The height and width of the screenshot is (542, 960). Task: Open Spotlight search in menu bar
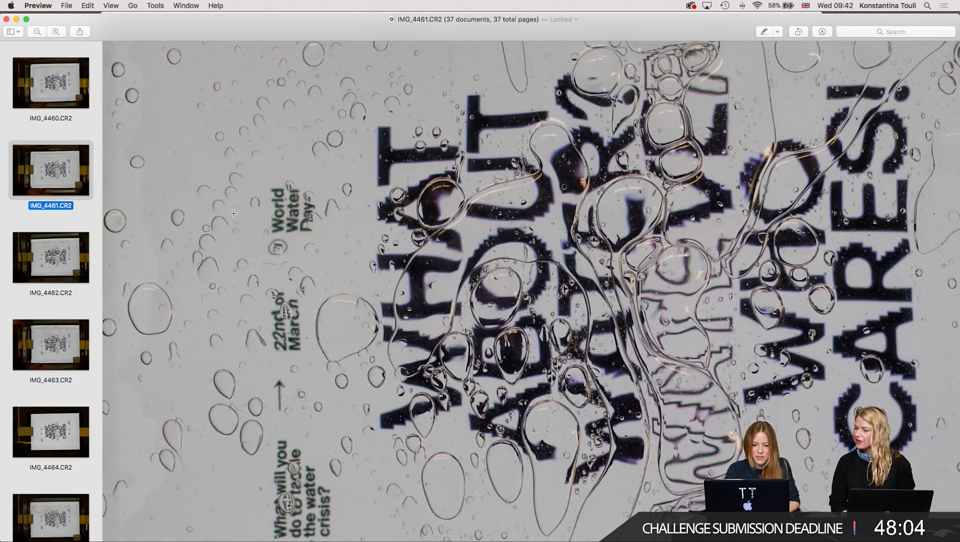(928, 6)
